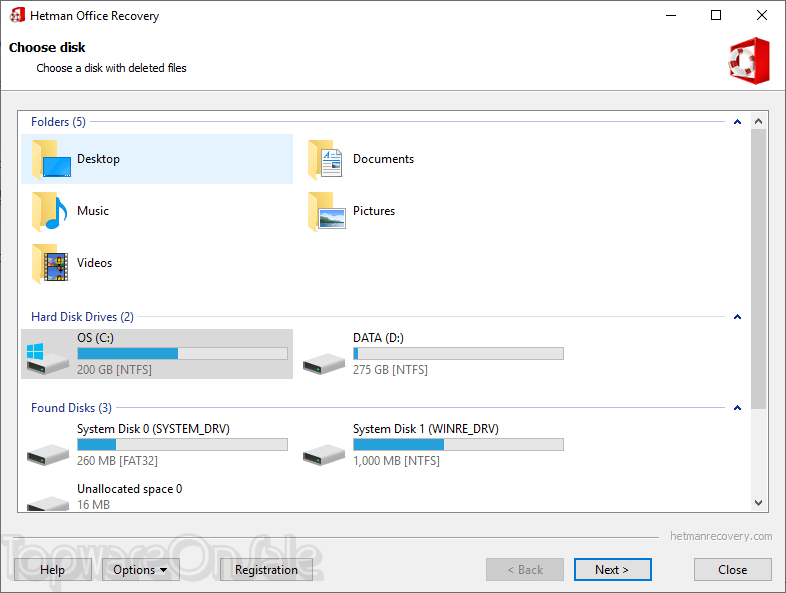Click the Hetman Office Recovery title bar icon

(x=17, y=16)
